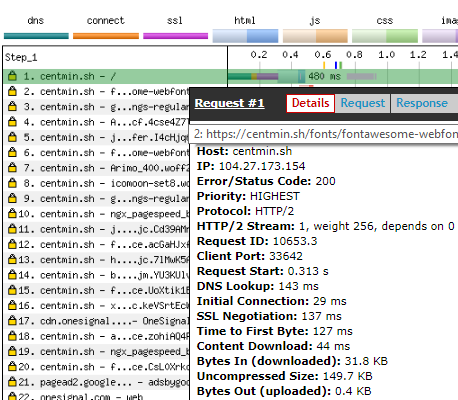Click the lock icon for request 17

pyautogui.click(x=12, y=321)
